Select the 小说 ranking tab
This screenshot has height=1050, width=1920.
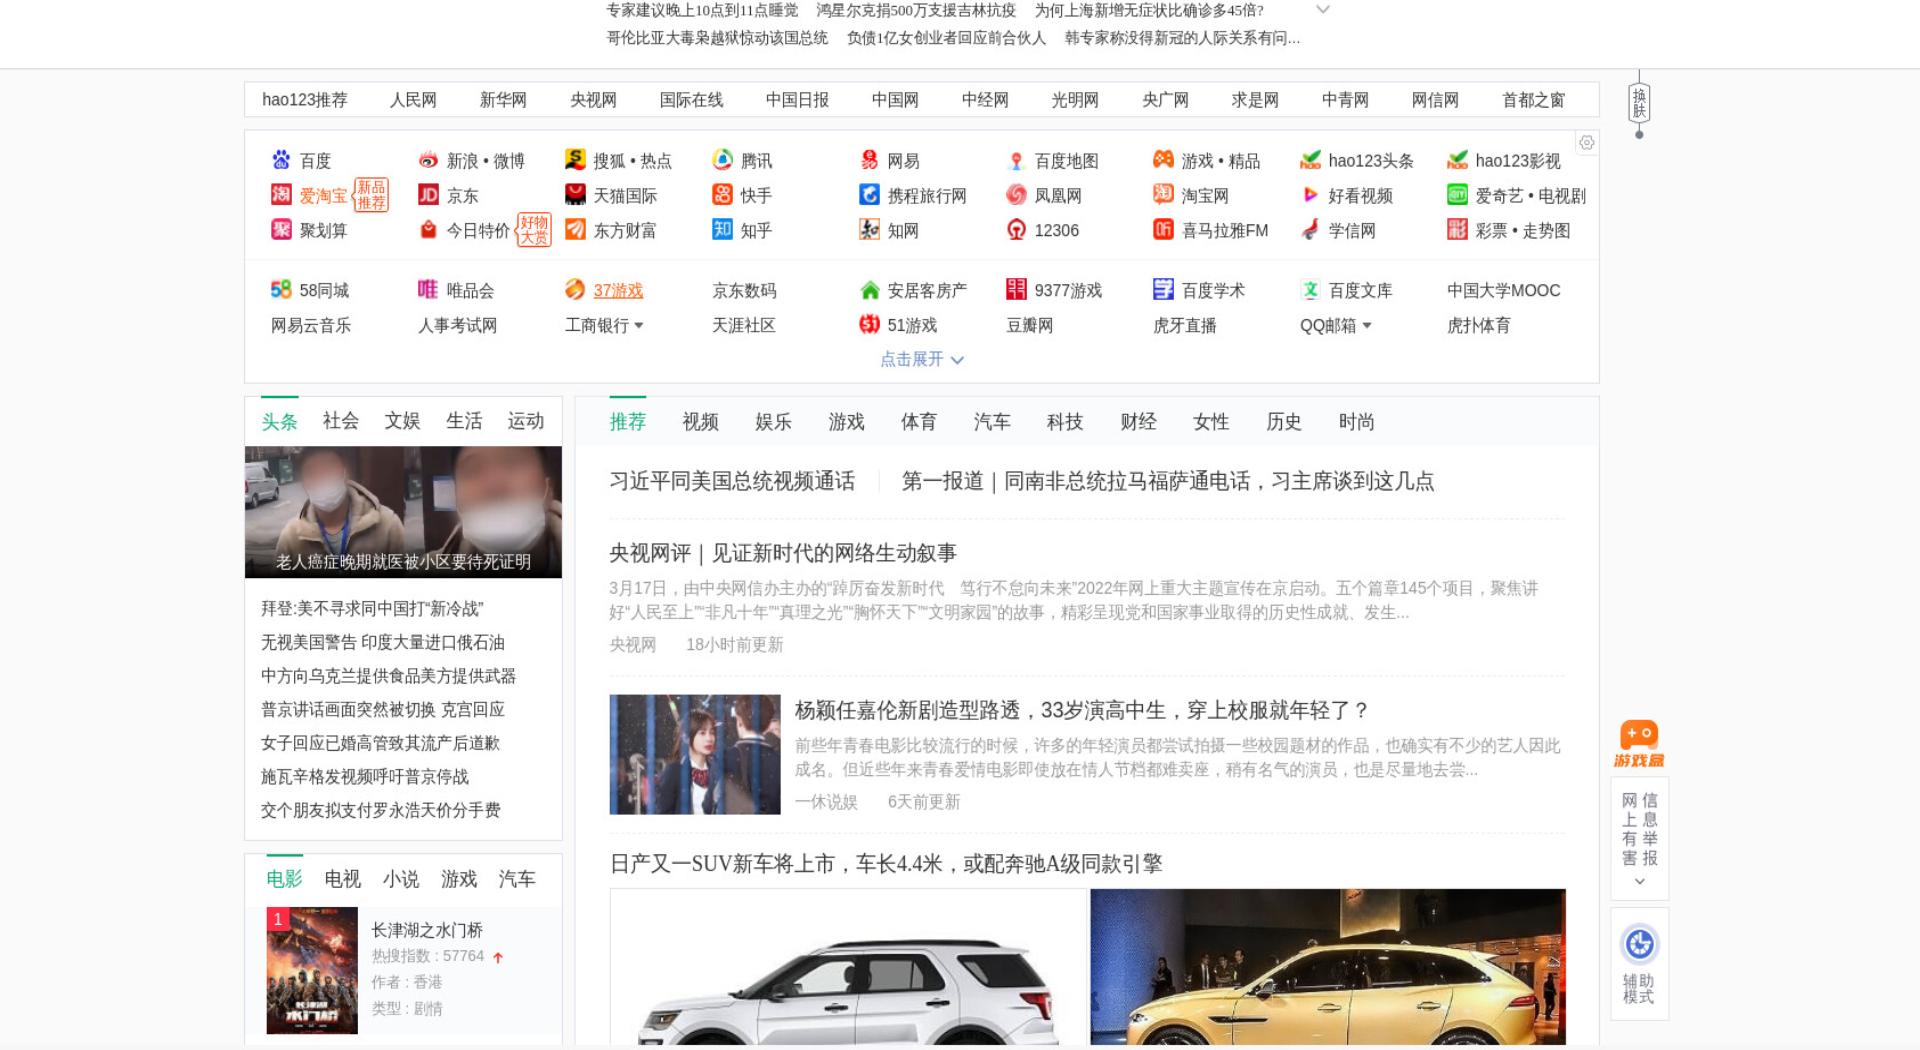coord(400,879)
